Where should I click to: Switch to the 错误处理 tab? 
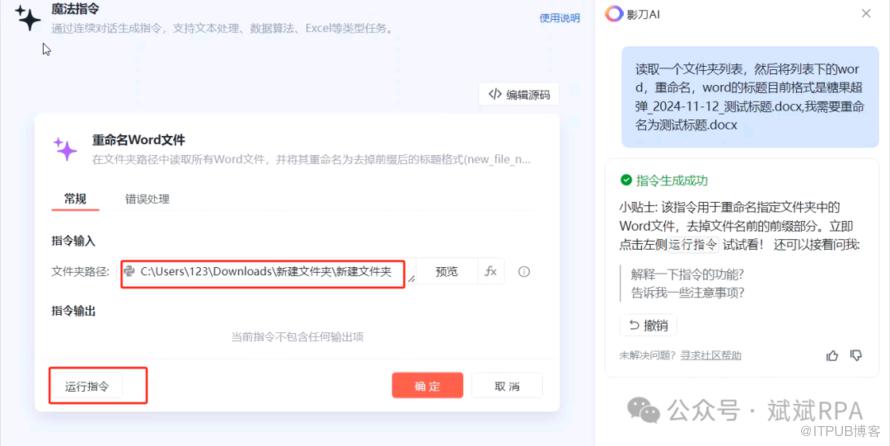tap(147, 199)
